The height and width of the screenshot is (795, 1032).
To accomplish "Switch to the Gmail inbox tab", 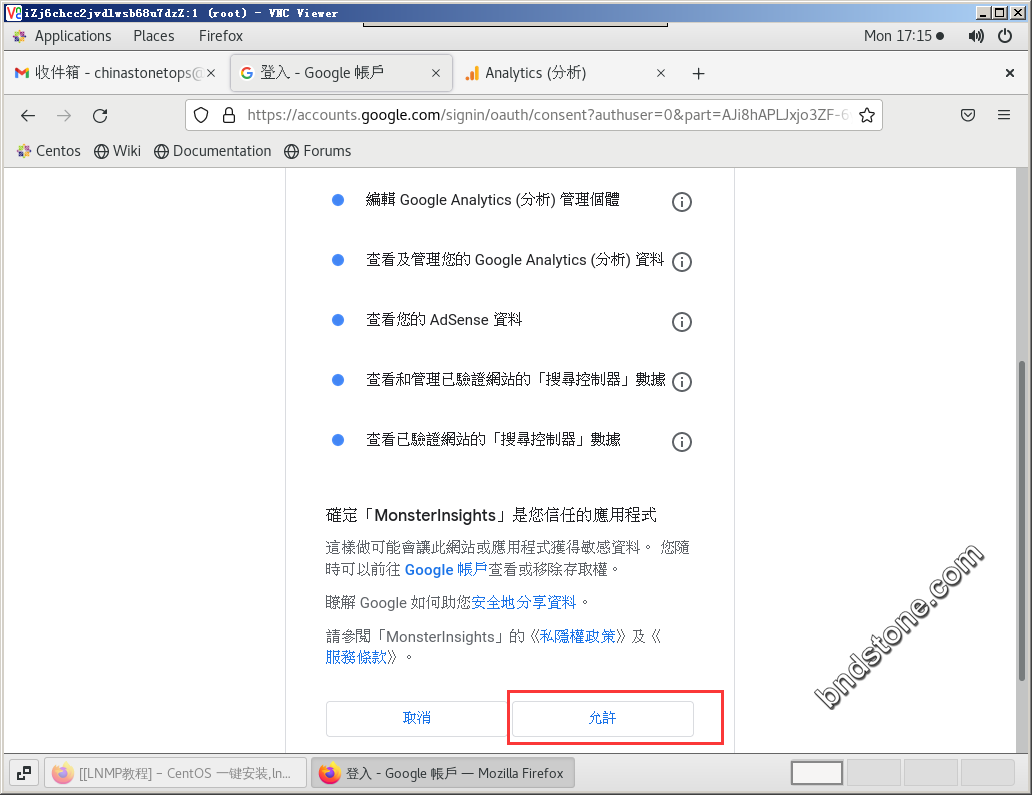I will 116,73.
